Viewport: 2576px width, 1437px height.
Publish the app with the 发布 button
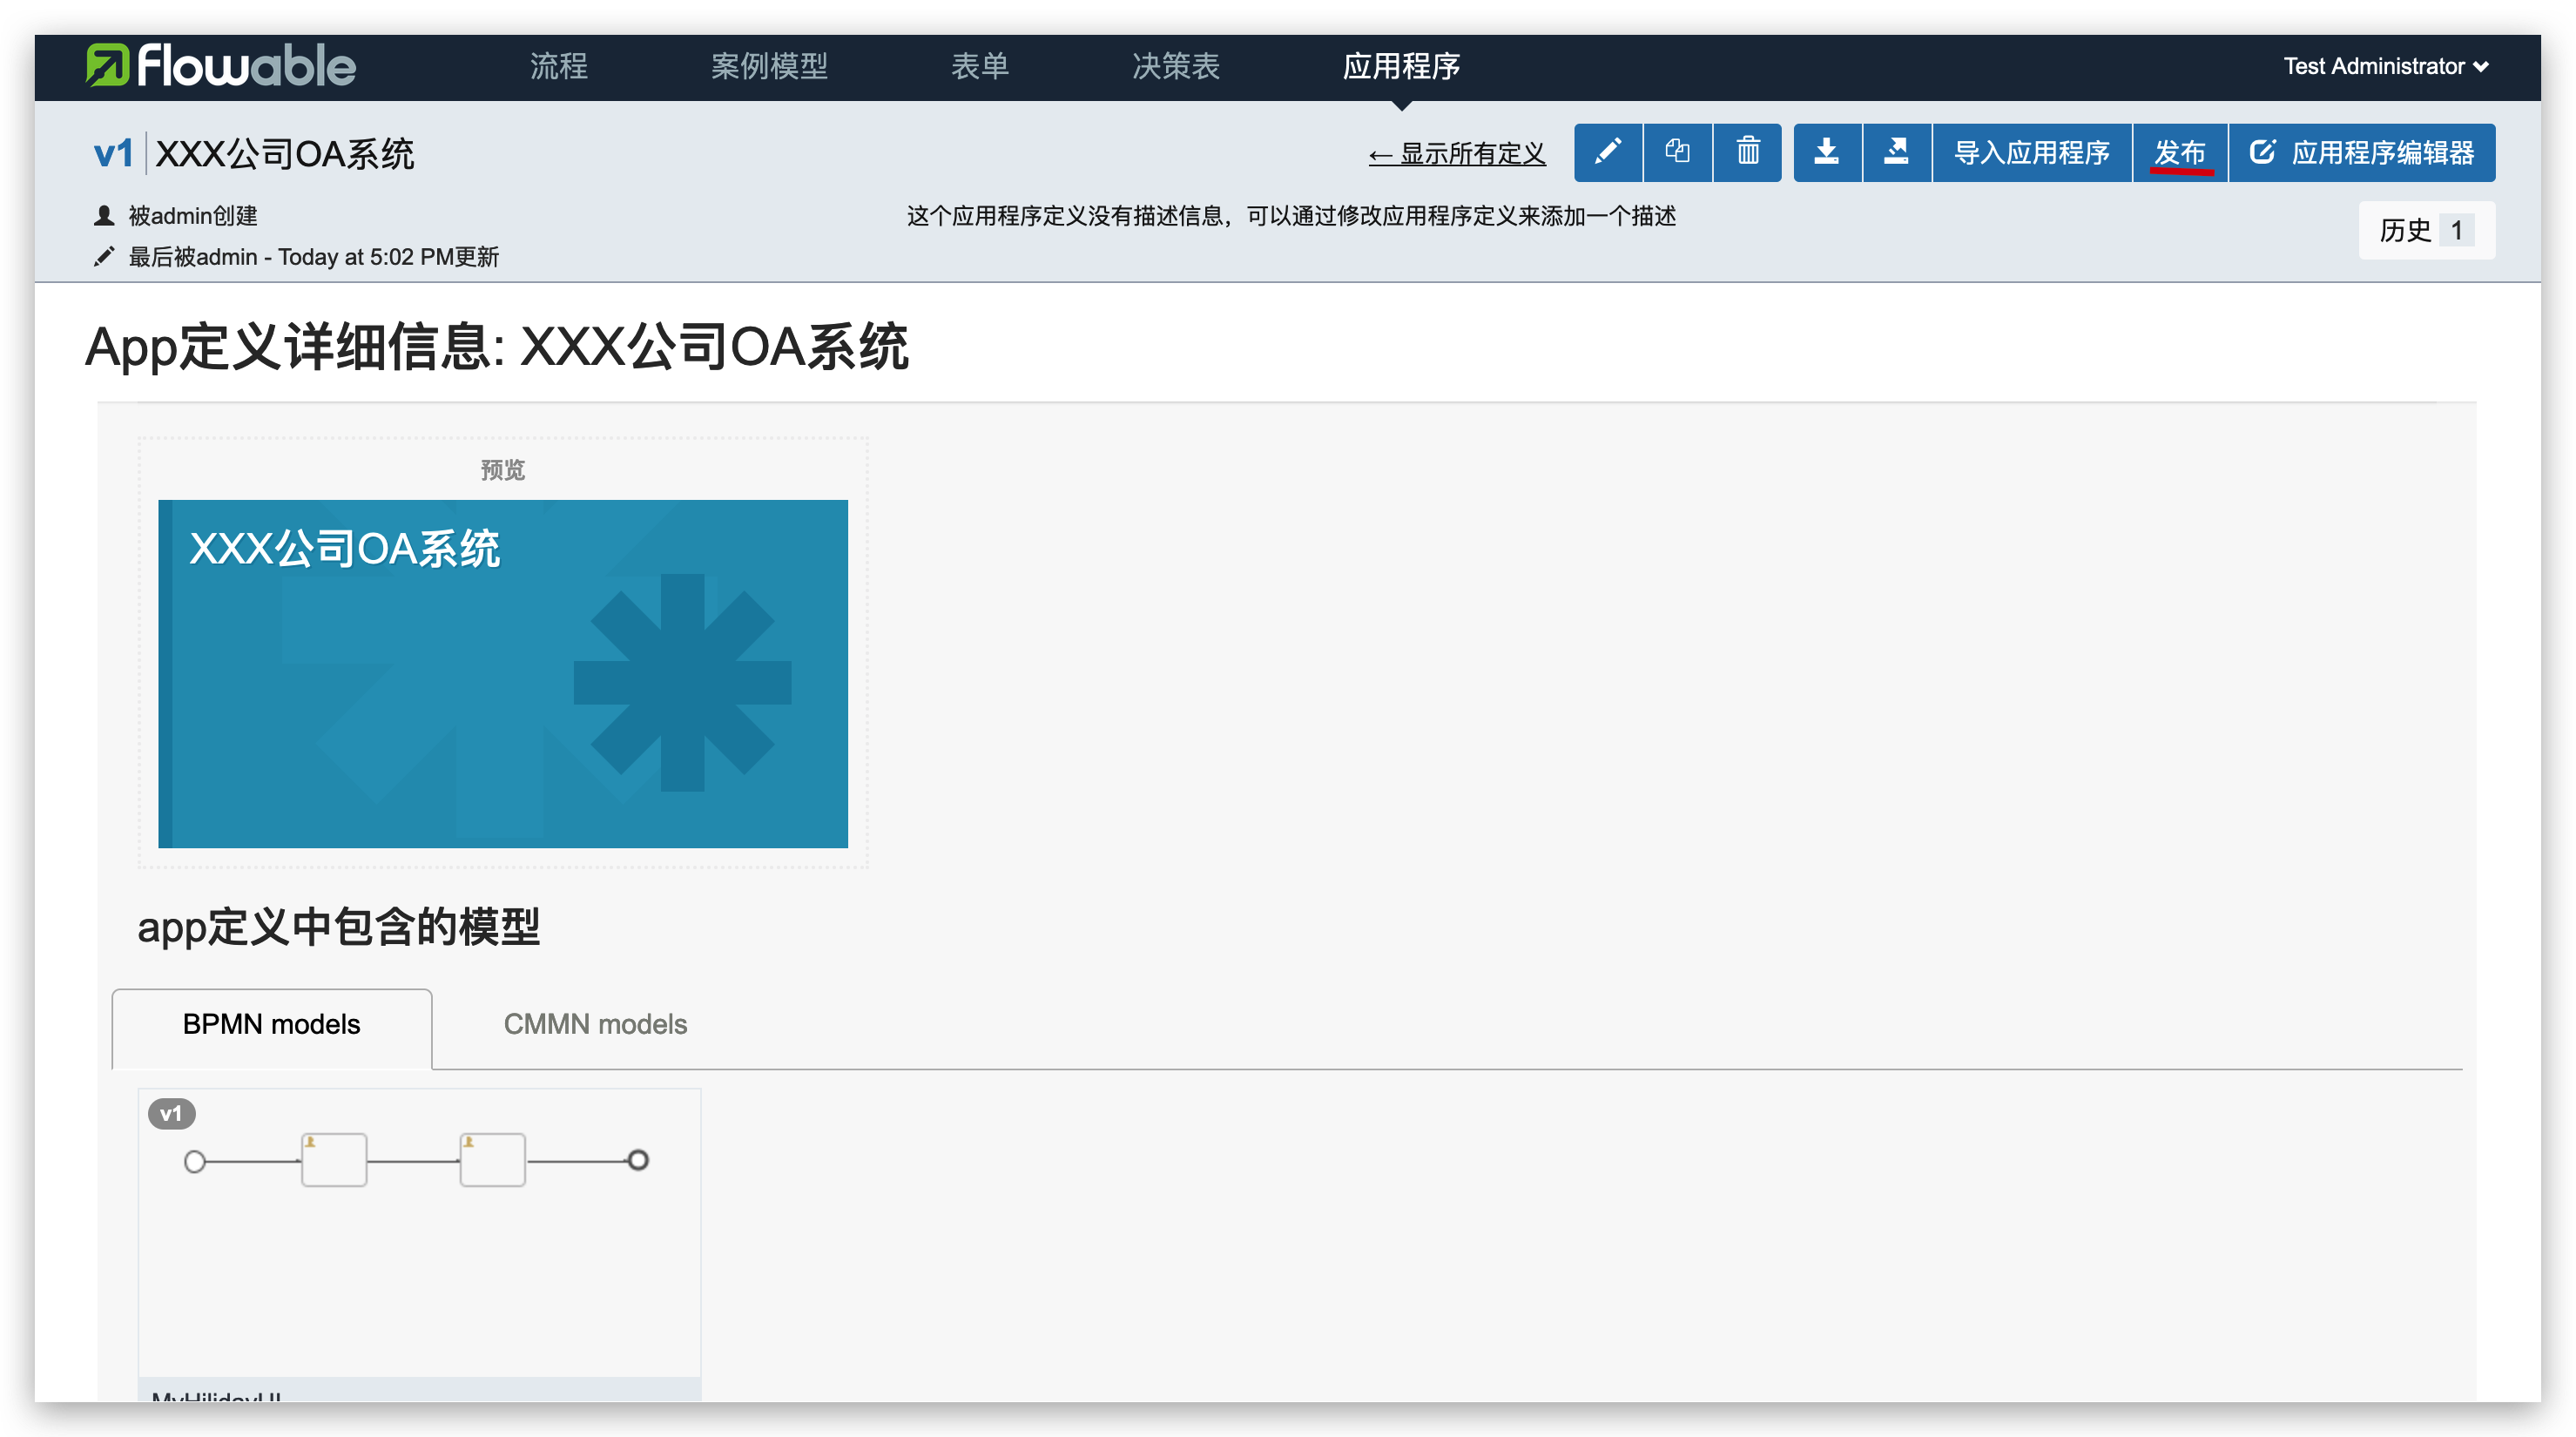click(x=2180, y=152)
